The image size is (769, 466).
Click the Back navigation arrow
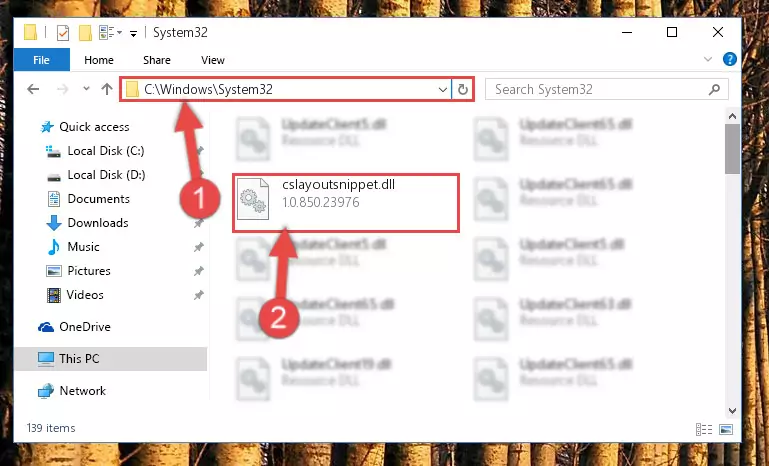(33, 89)
